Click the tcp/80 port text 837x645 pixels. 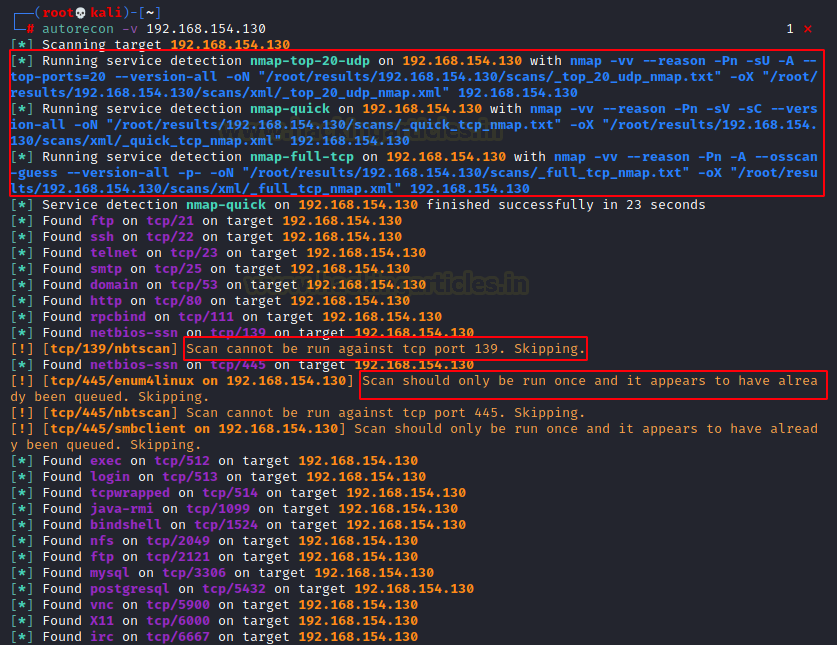click(178, 301)
